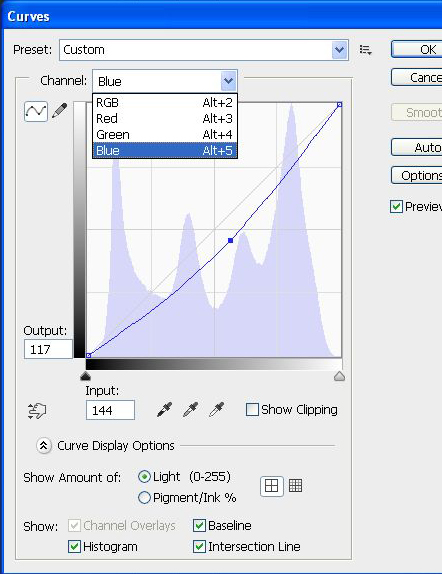Choose RGB from the channel list
The width and height of the screenshot is (442, 574).
(x=165, y=102)
